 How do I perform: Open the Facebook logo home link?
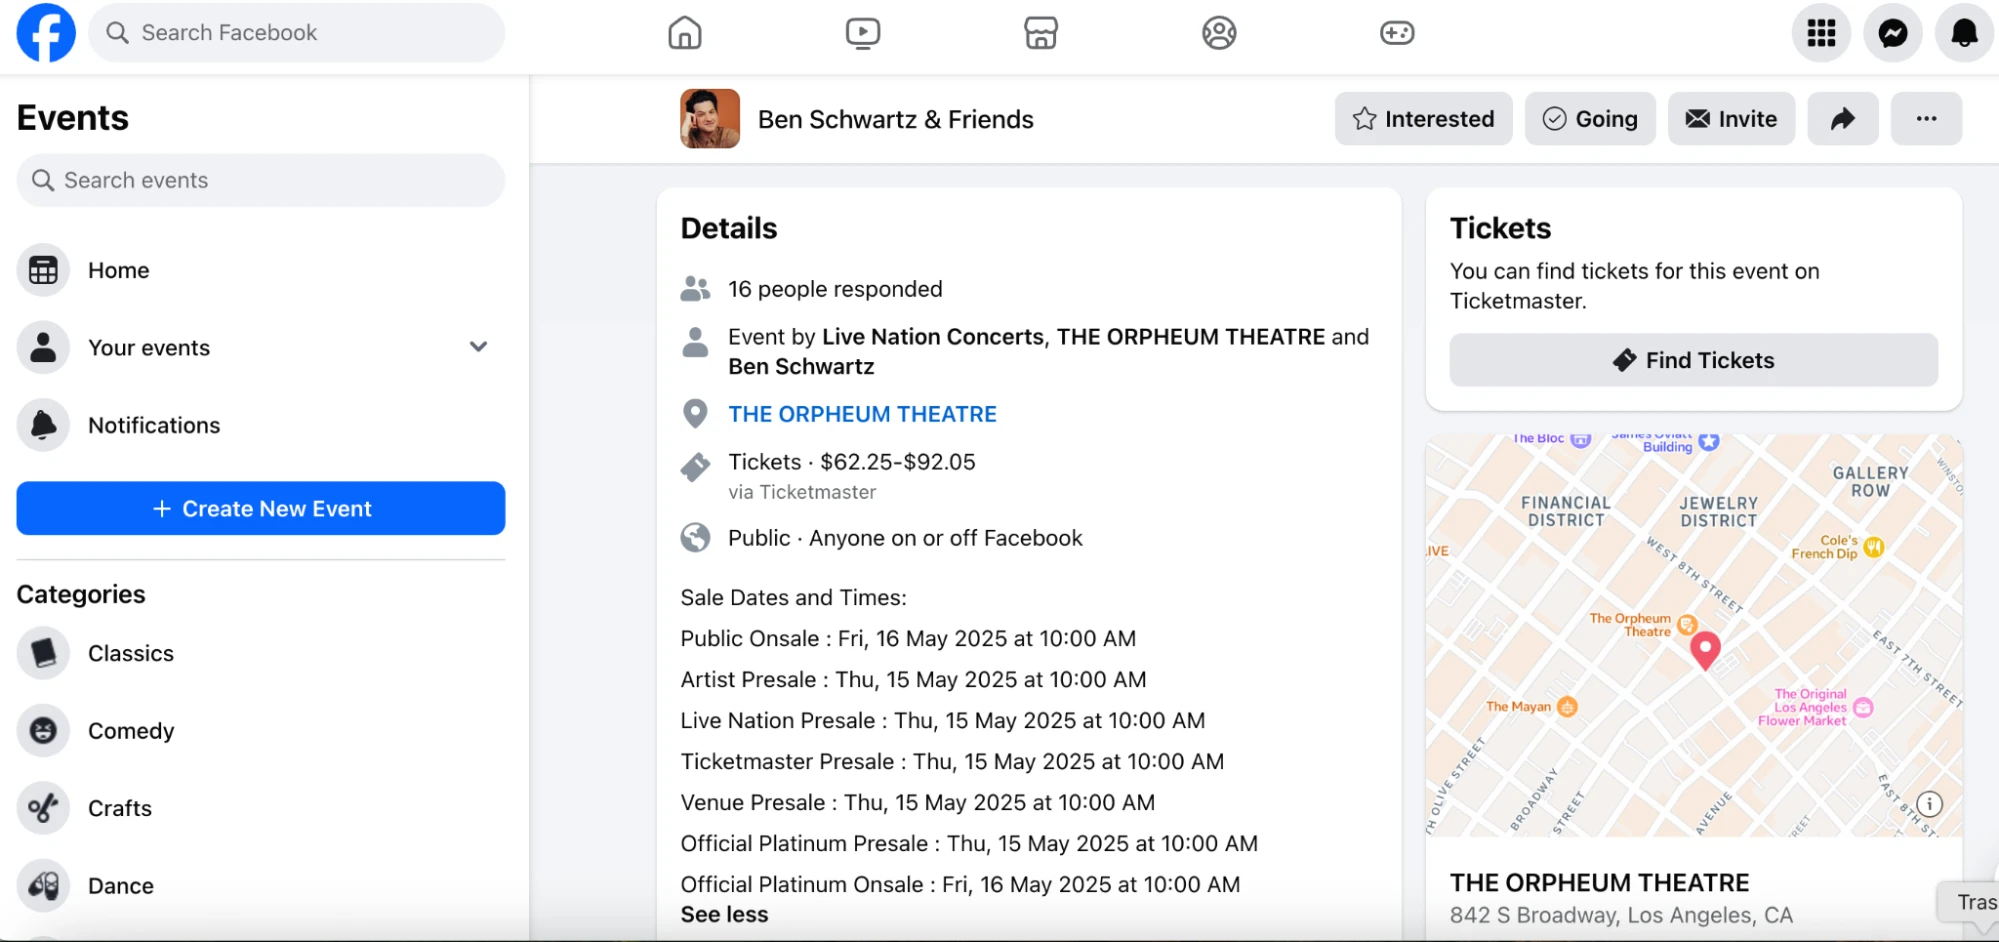(46, 33)
